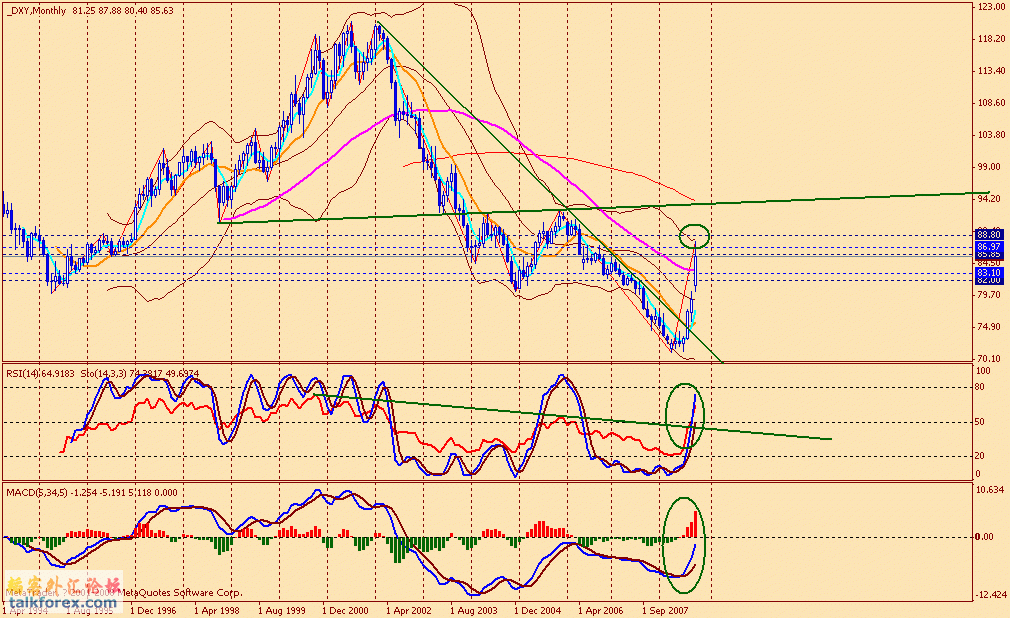The image size is (1010, 618).
Task: Click the 100 level on RSI scale
Action: click(984, 371)
